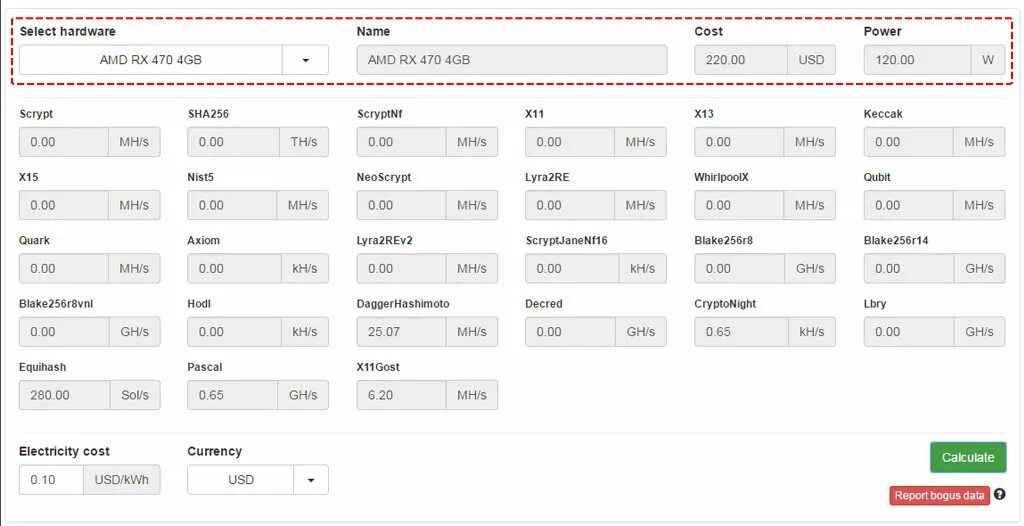
Task: Click the Pascal field showing 0.65
Action: tap(232, 395)
